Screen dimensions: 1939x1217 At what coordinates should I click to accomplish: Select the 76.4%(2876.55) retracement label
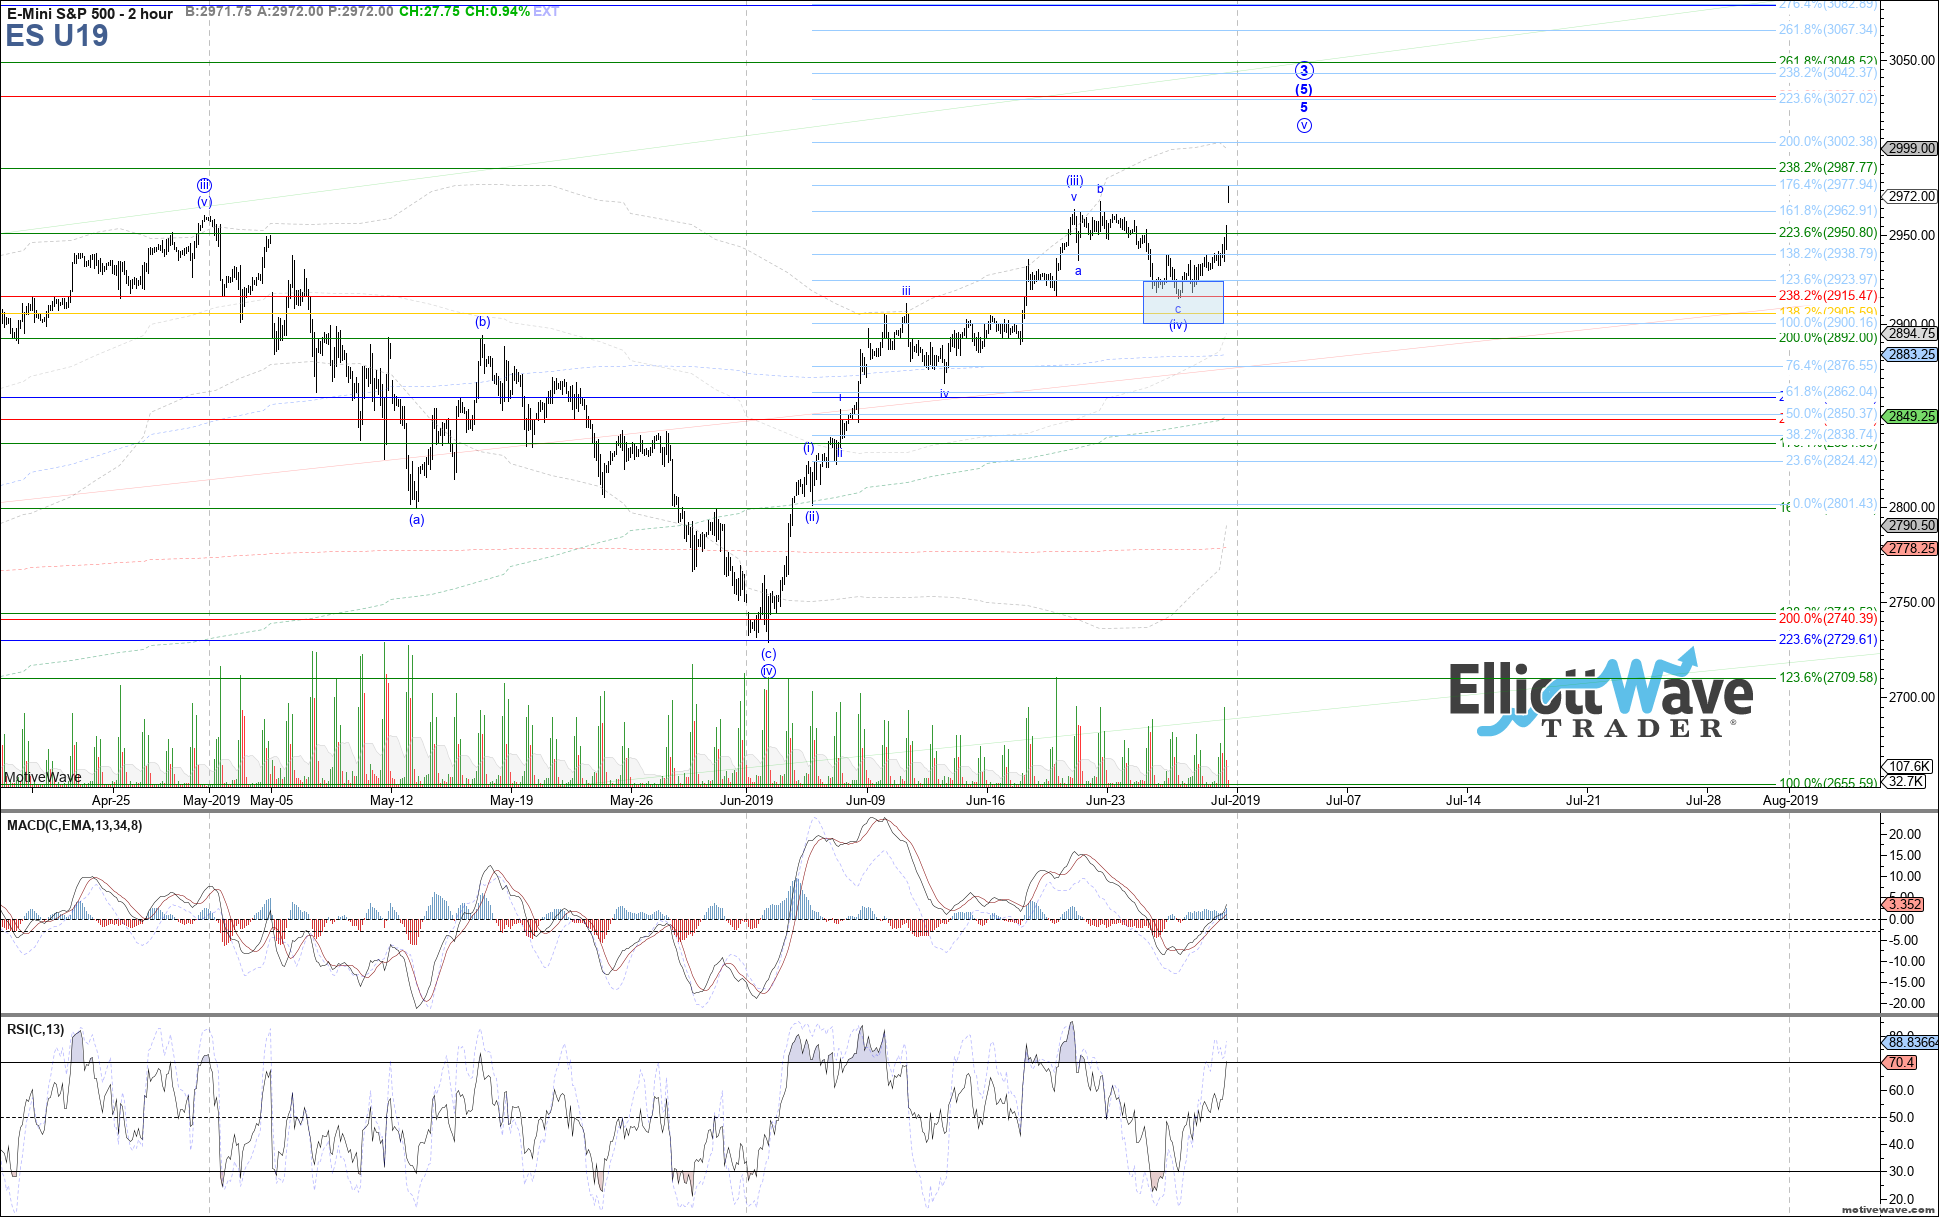coord(1831,366)
